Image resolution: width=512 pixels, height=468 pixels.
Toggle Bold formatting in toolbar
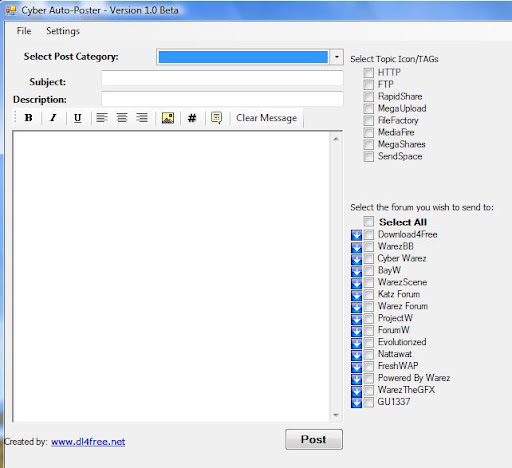coord(29,118)
